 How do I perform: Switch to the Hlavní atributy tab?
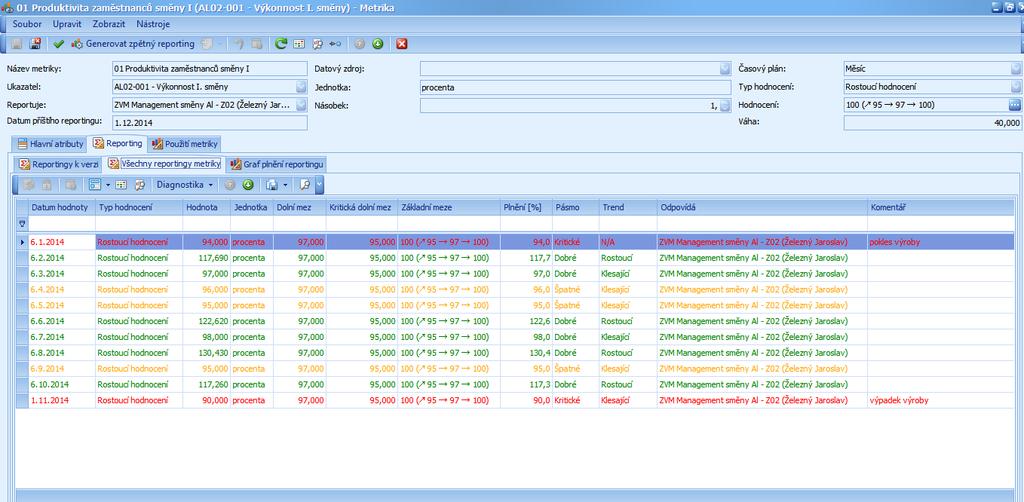pyautogui.click(x=50, y=144)
